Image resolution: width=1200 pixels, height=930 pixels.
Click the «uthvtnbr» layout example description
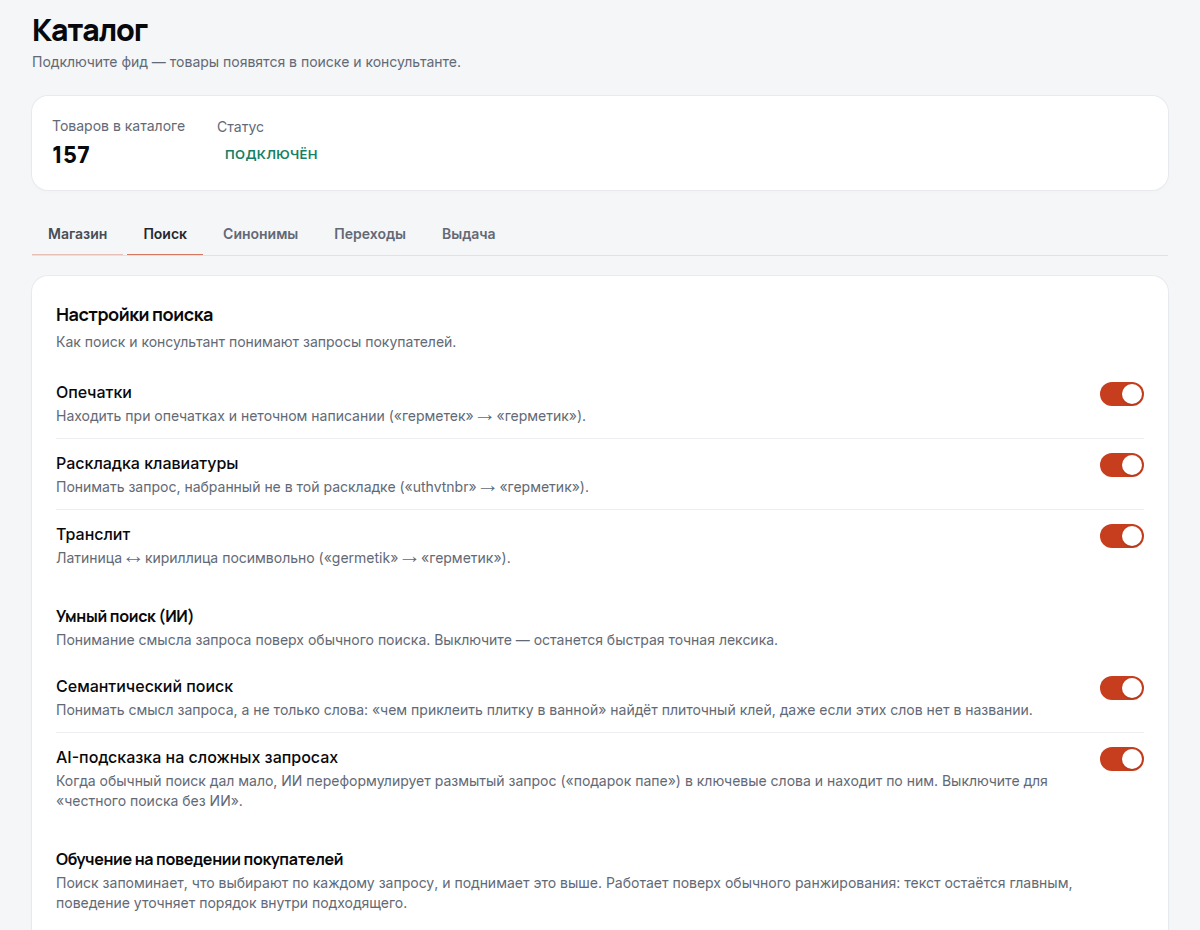coord(323,487)
